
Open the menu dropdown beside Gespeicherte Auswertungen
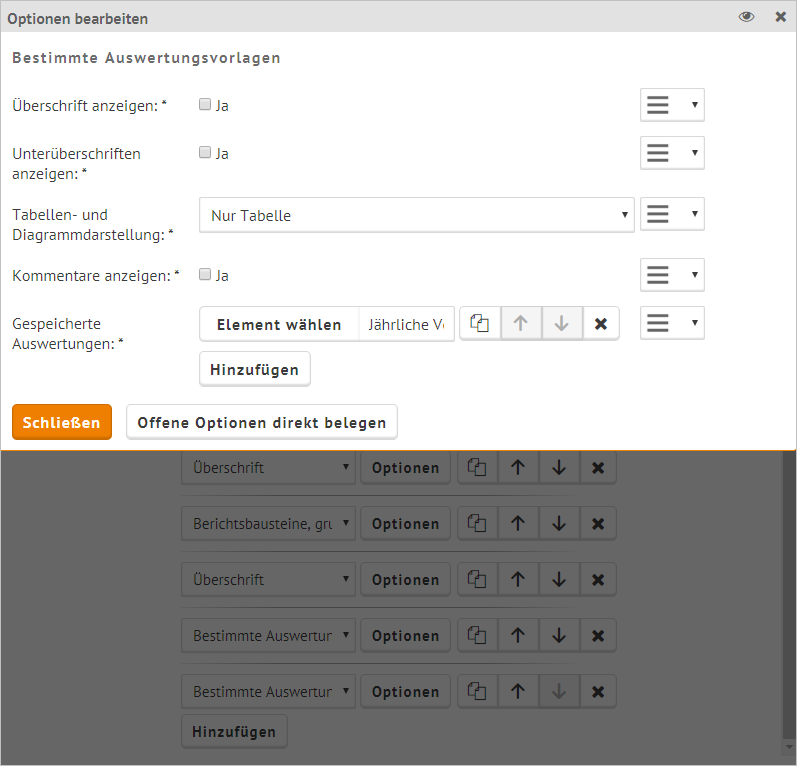[x=672, y=322]
